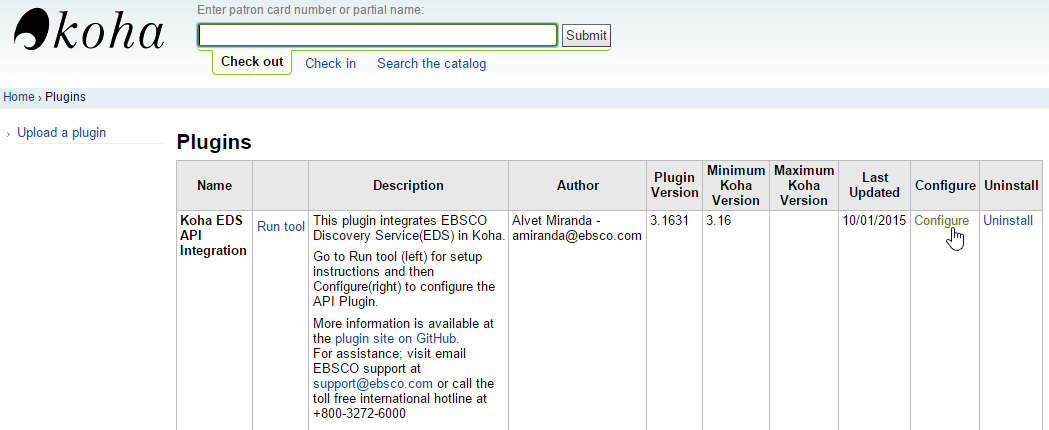Click the Maximum Koha Version header
The image size is (1049, 430).
pos(804,185)
